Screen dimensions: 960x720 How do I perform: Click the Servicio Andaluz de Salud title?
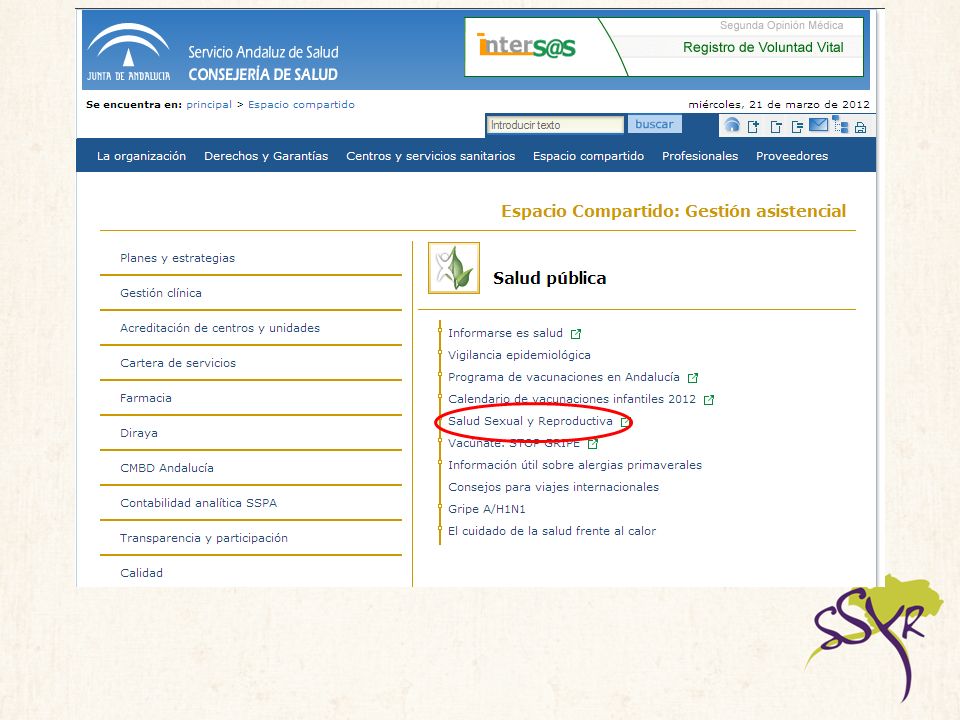pyautogui.click(x=263, y=52)
